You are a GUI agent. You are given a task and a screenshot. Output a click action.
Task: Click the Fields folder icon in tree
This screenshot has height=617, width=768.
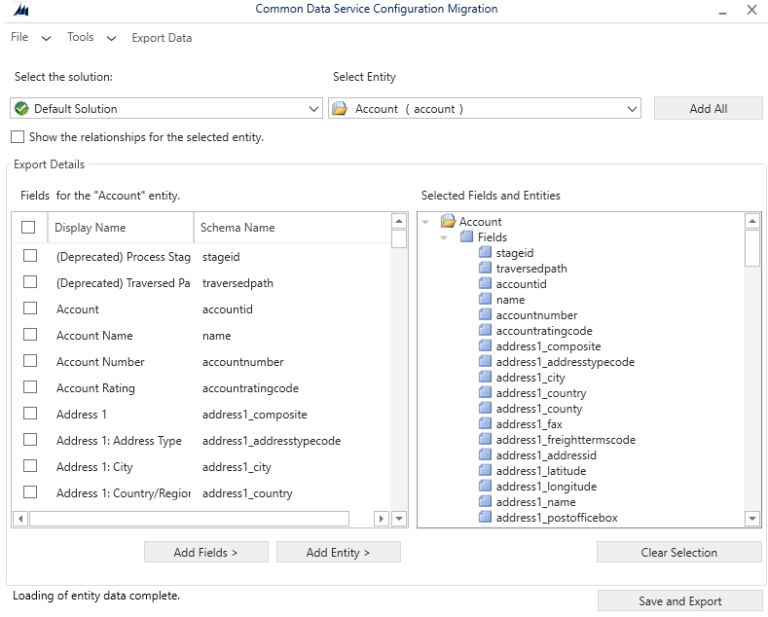coord(466,237)
